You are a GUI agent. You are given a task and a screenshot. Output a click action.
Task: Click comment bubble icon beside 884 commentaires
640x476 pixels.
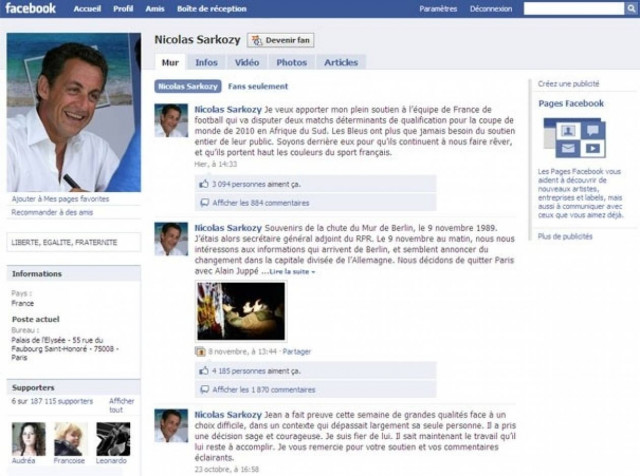[204, 203]
